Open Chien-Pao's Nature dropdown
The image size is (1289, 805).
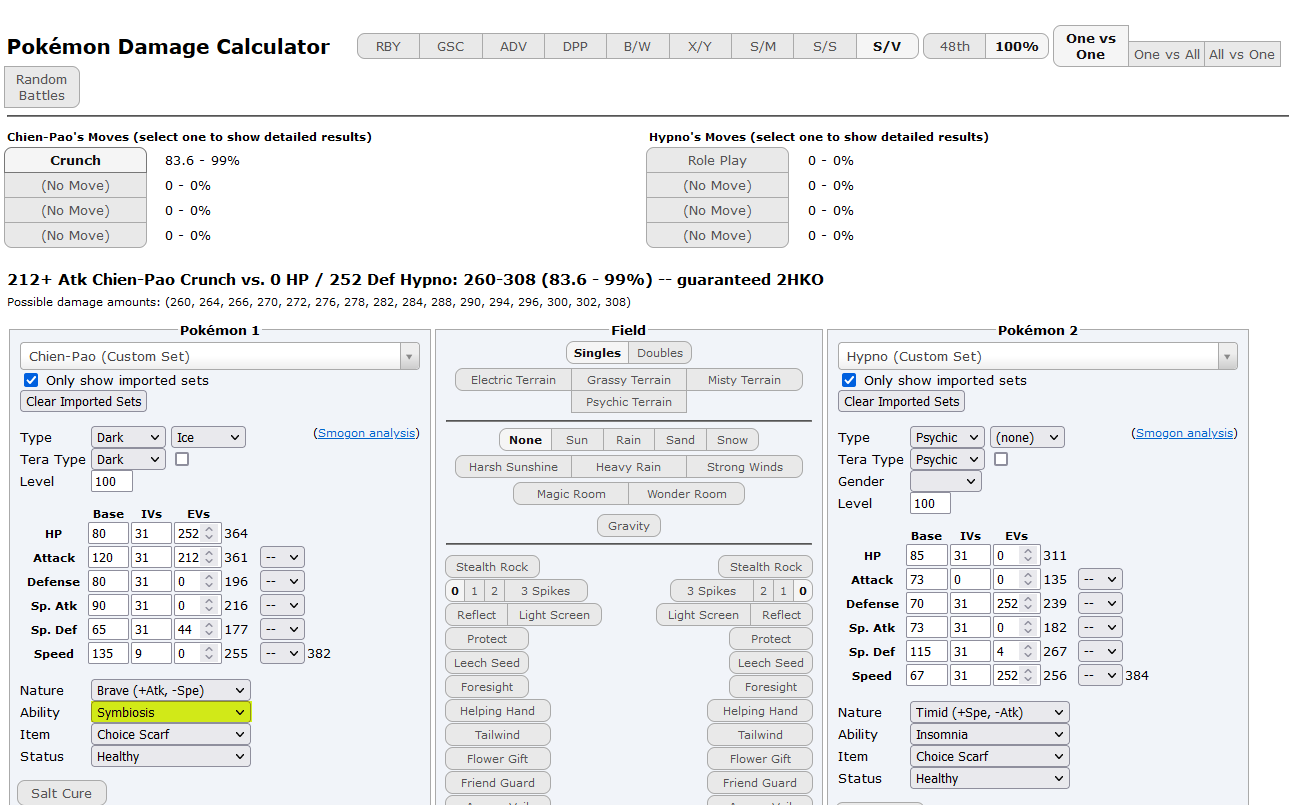[171, 690]
